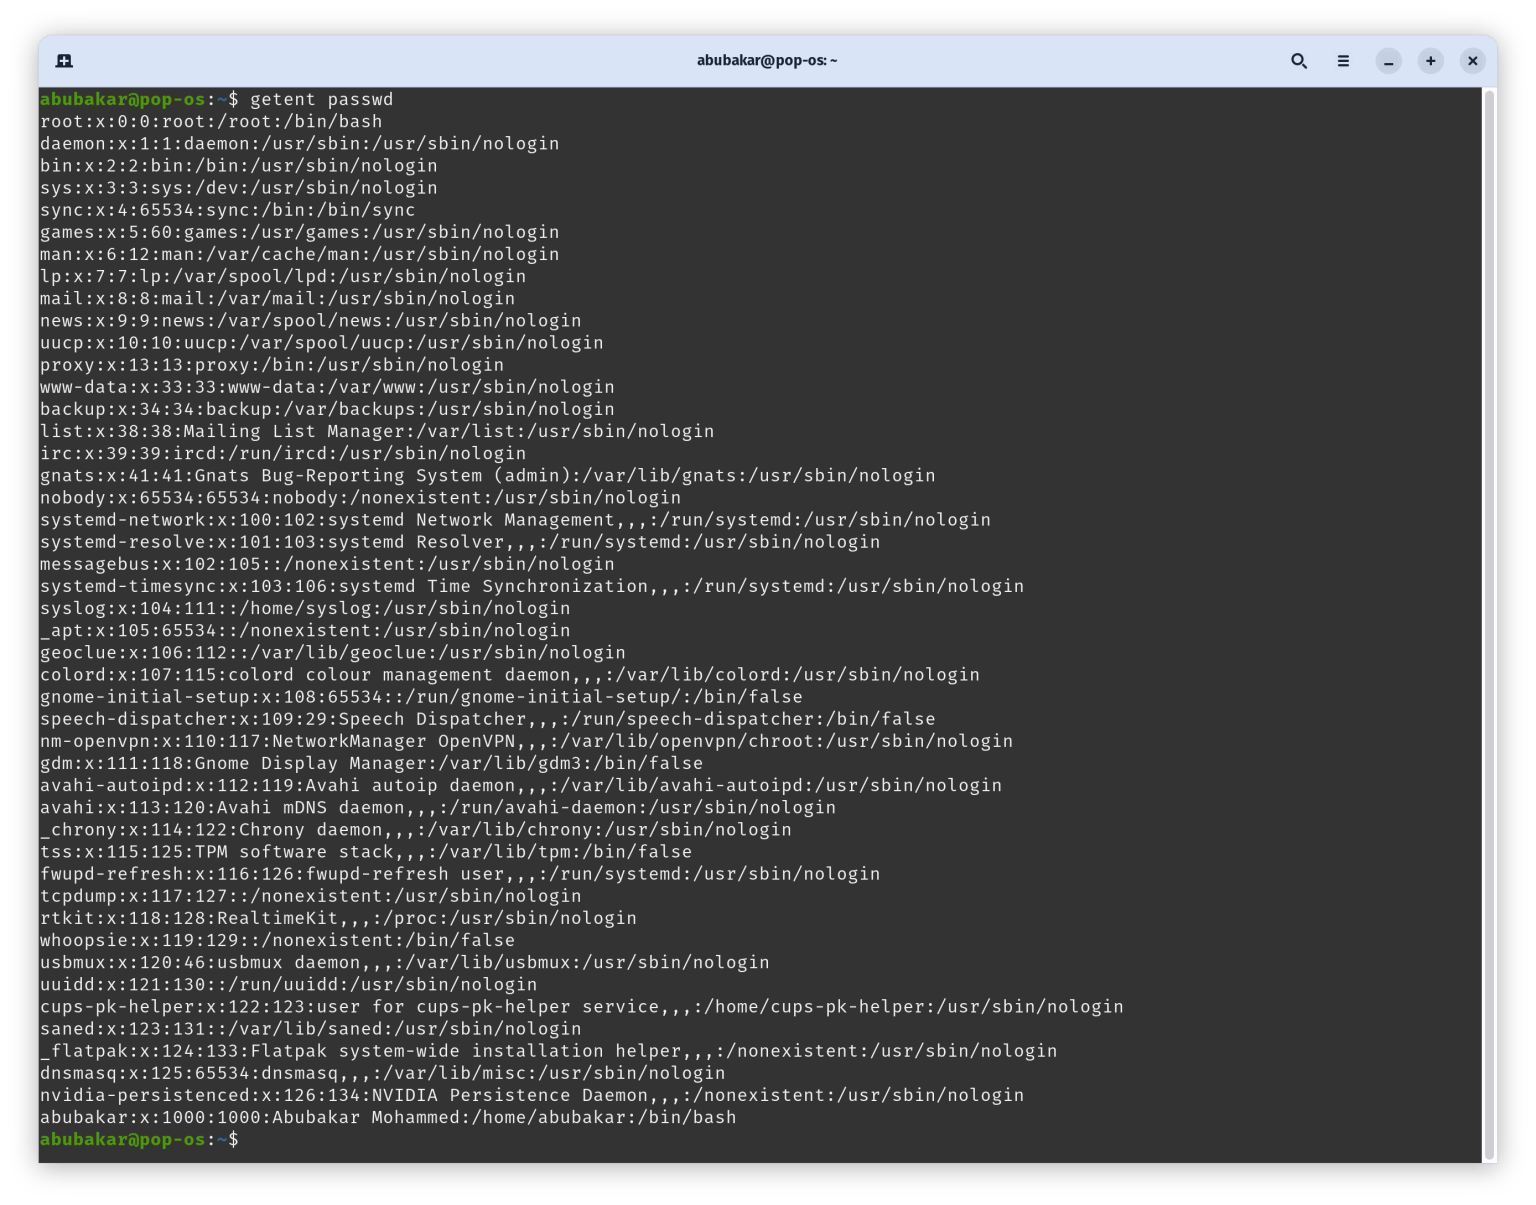Select the messagebus:x:102:105 line
Screen dimensions: 1536x1205
tap(327, 564)
